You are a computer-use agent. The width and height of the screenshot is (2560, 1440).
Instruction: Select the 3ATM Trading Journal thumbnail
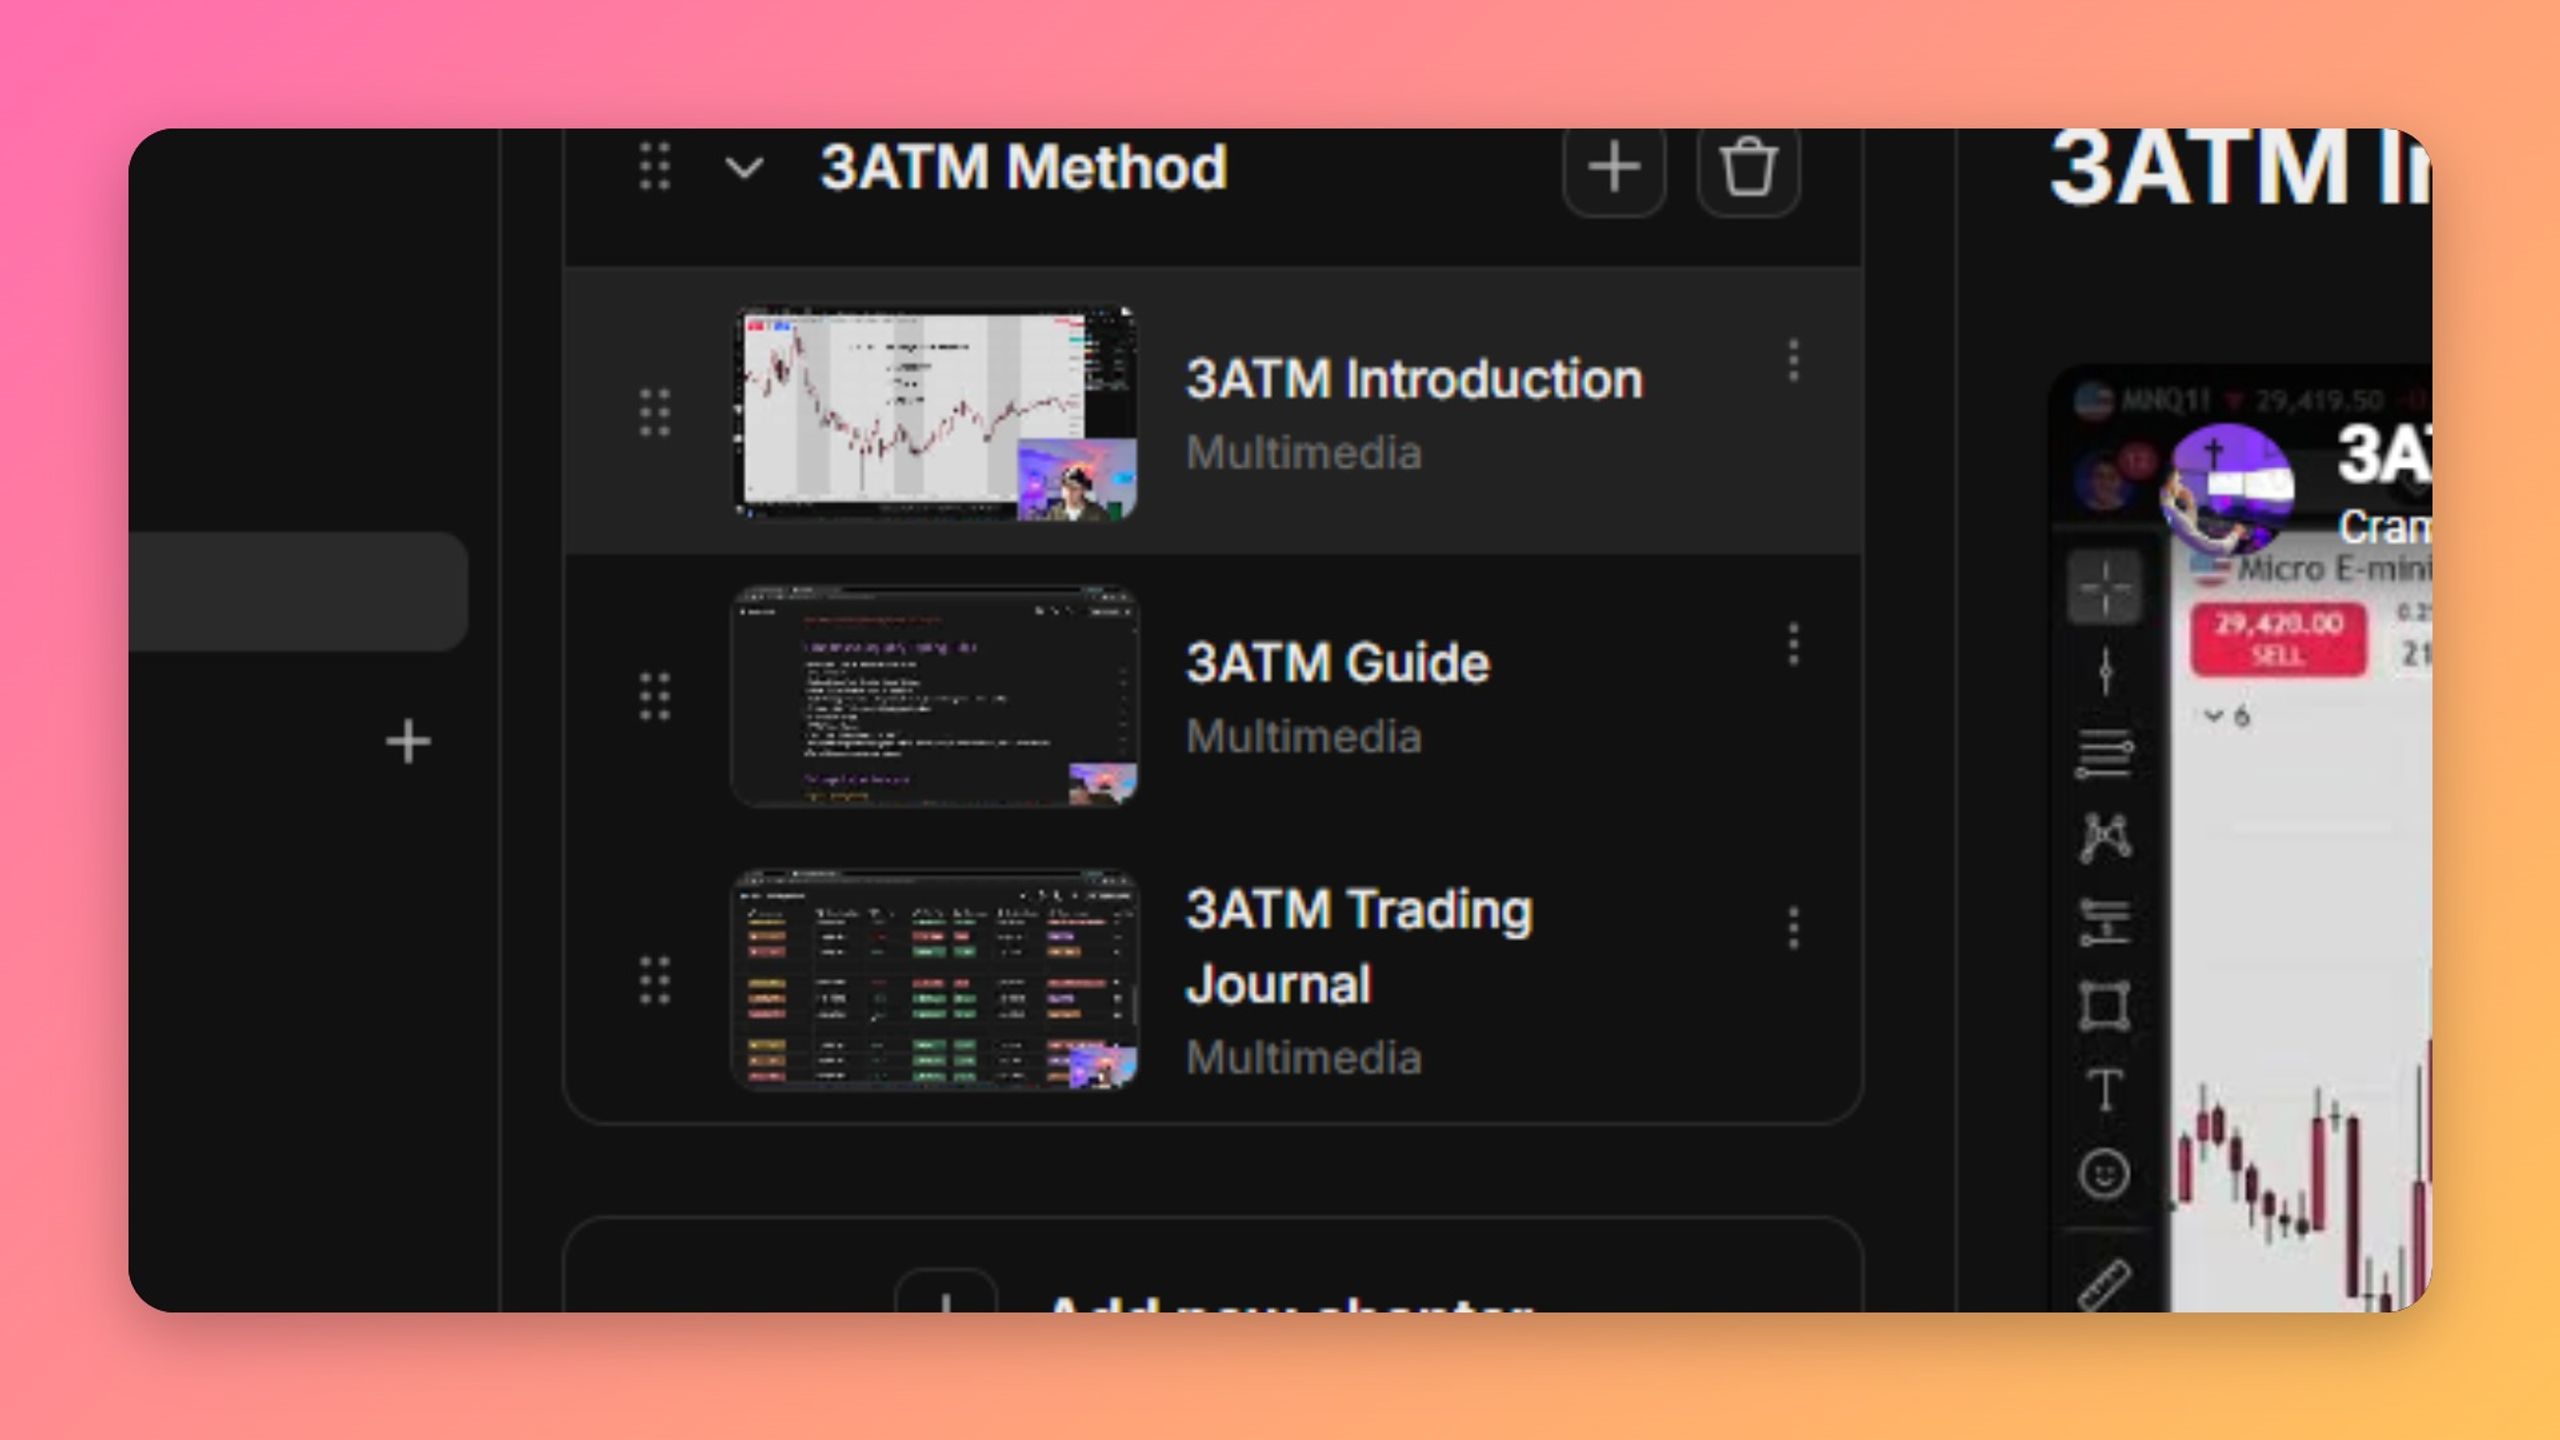click(x=935, y=980)
